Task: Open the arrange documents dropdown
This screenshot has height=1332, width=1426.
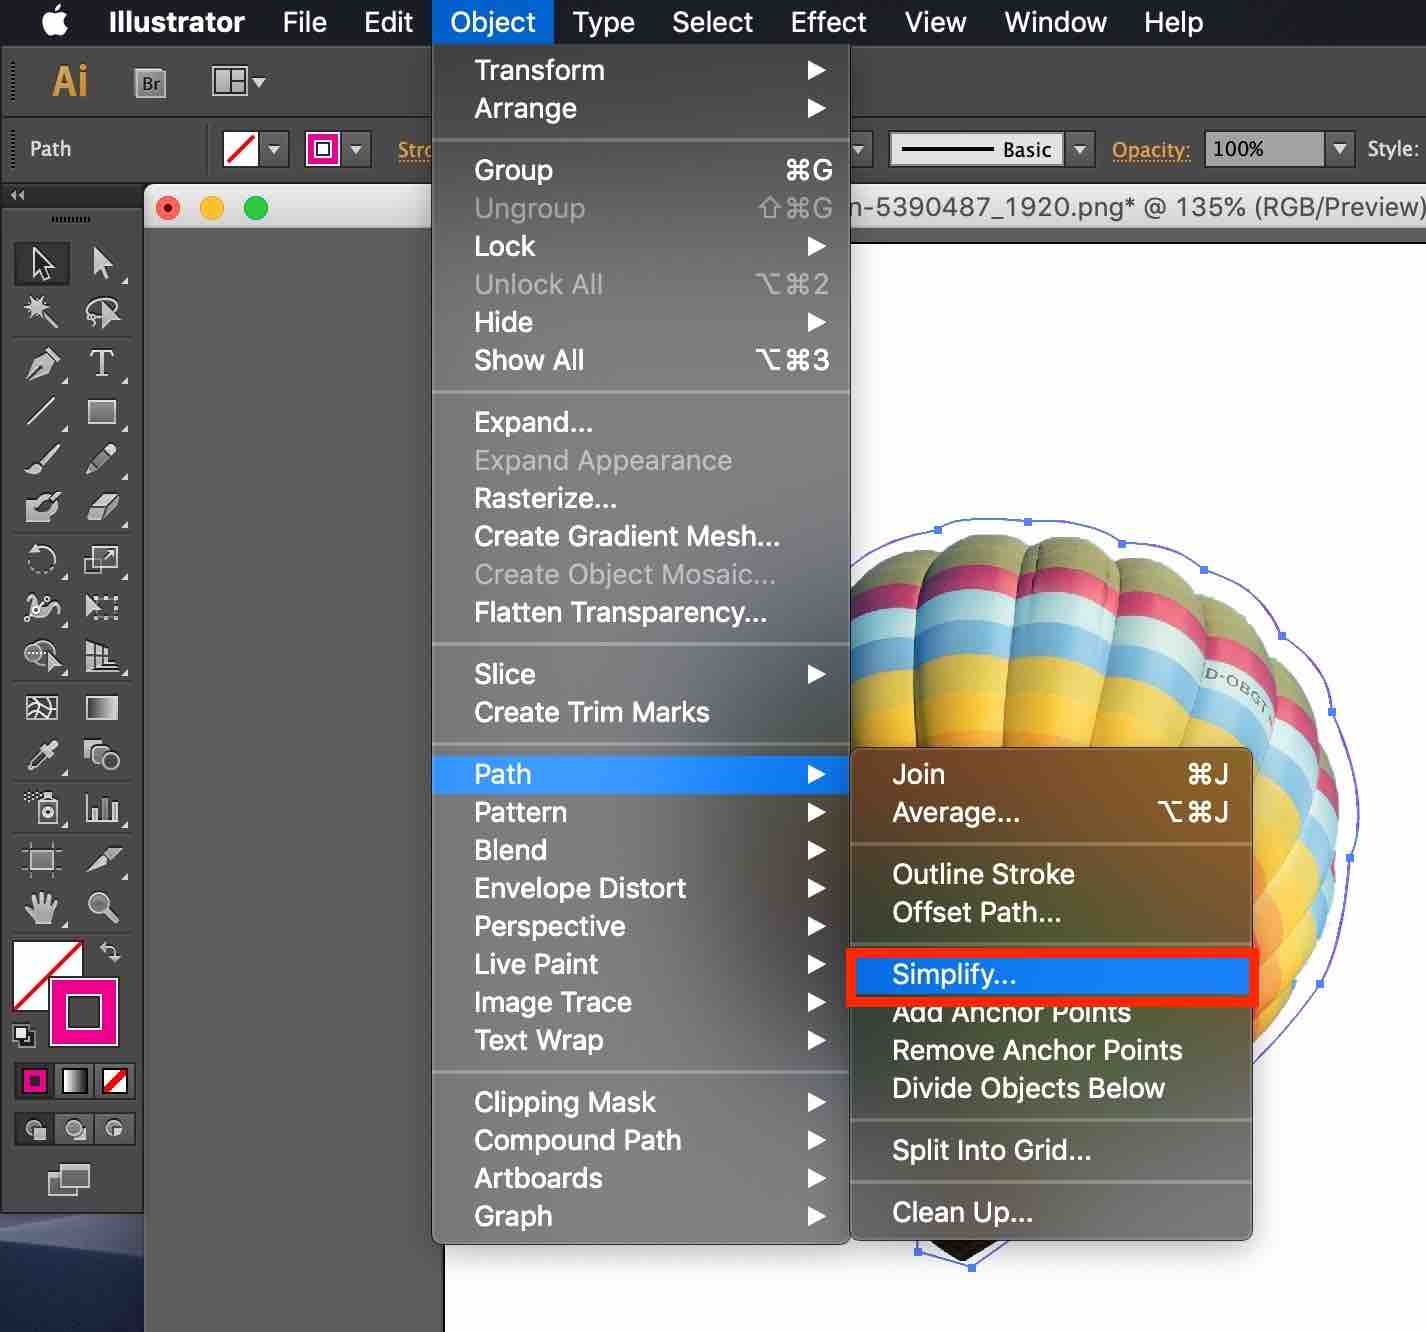Action: click(239, 81)
